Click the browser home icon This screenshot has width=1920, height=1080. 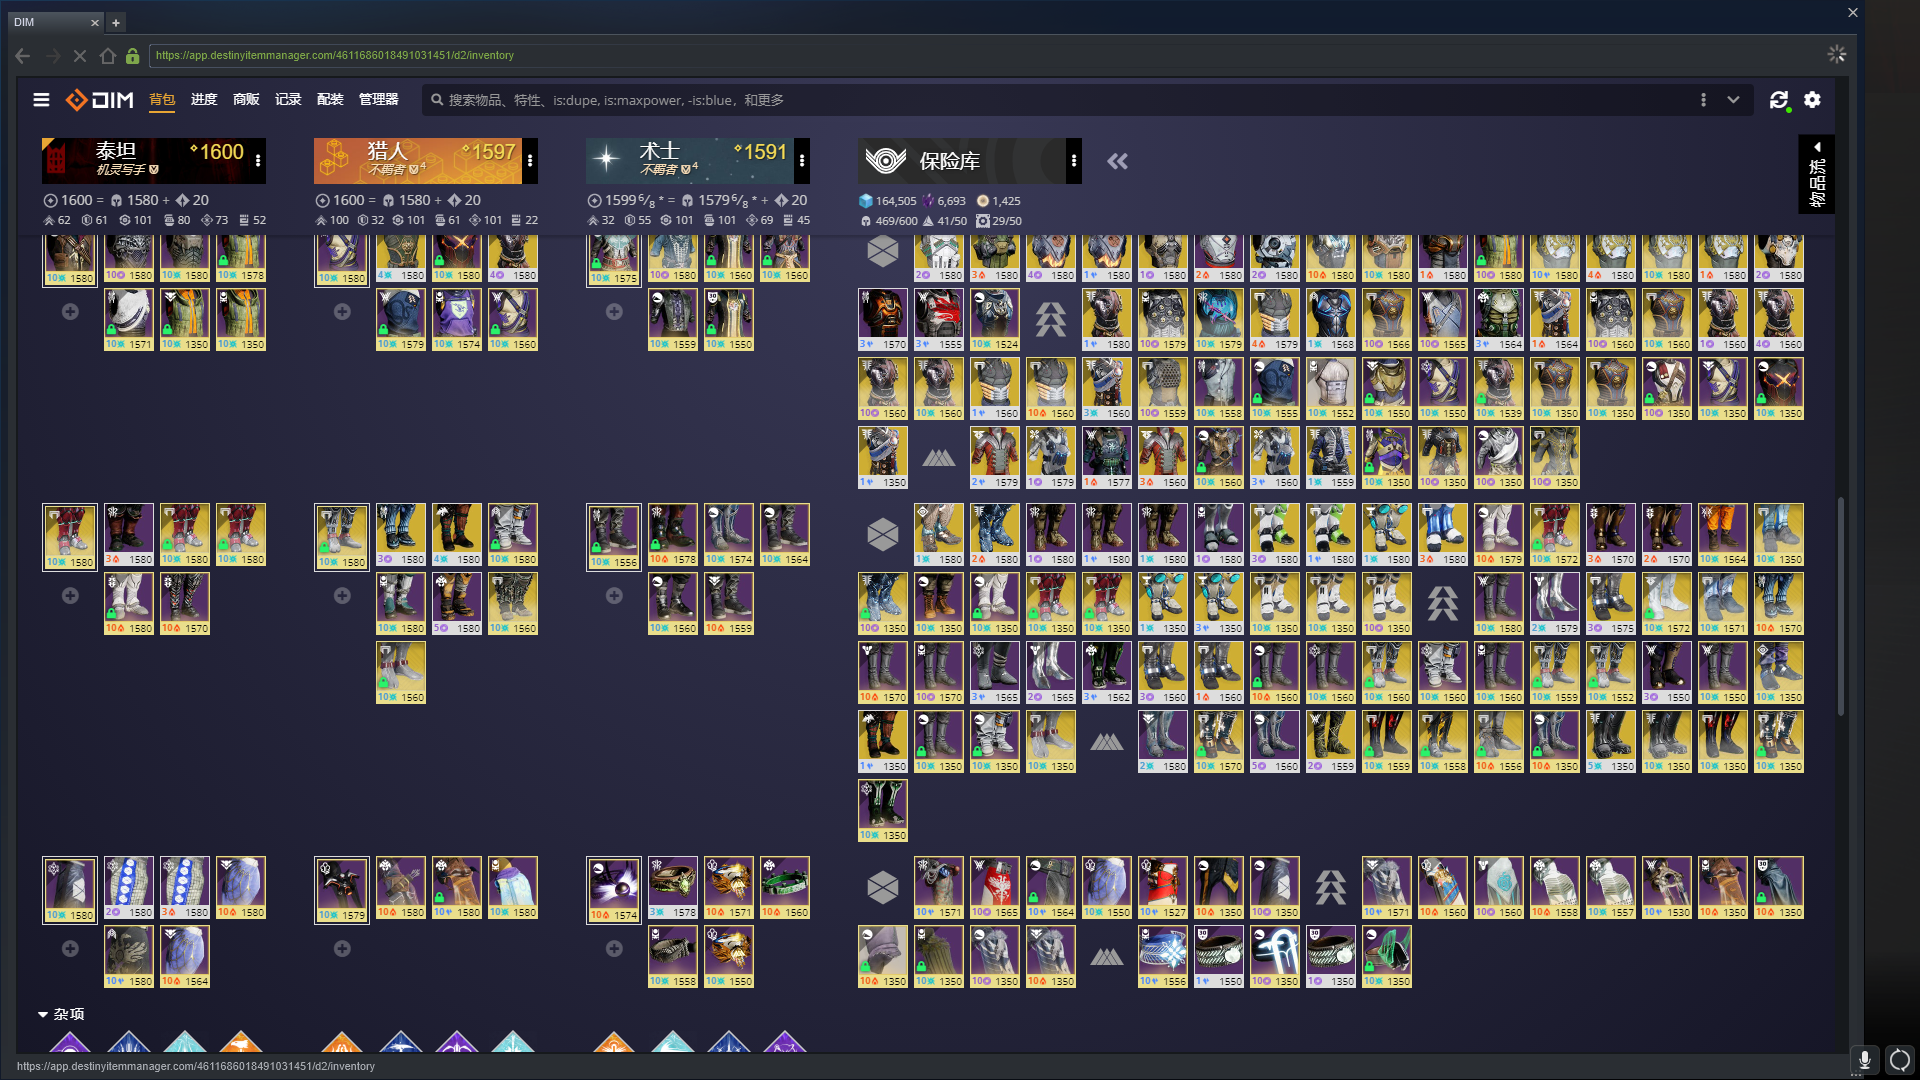pyautogui.click(x=108, y=56)
